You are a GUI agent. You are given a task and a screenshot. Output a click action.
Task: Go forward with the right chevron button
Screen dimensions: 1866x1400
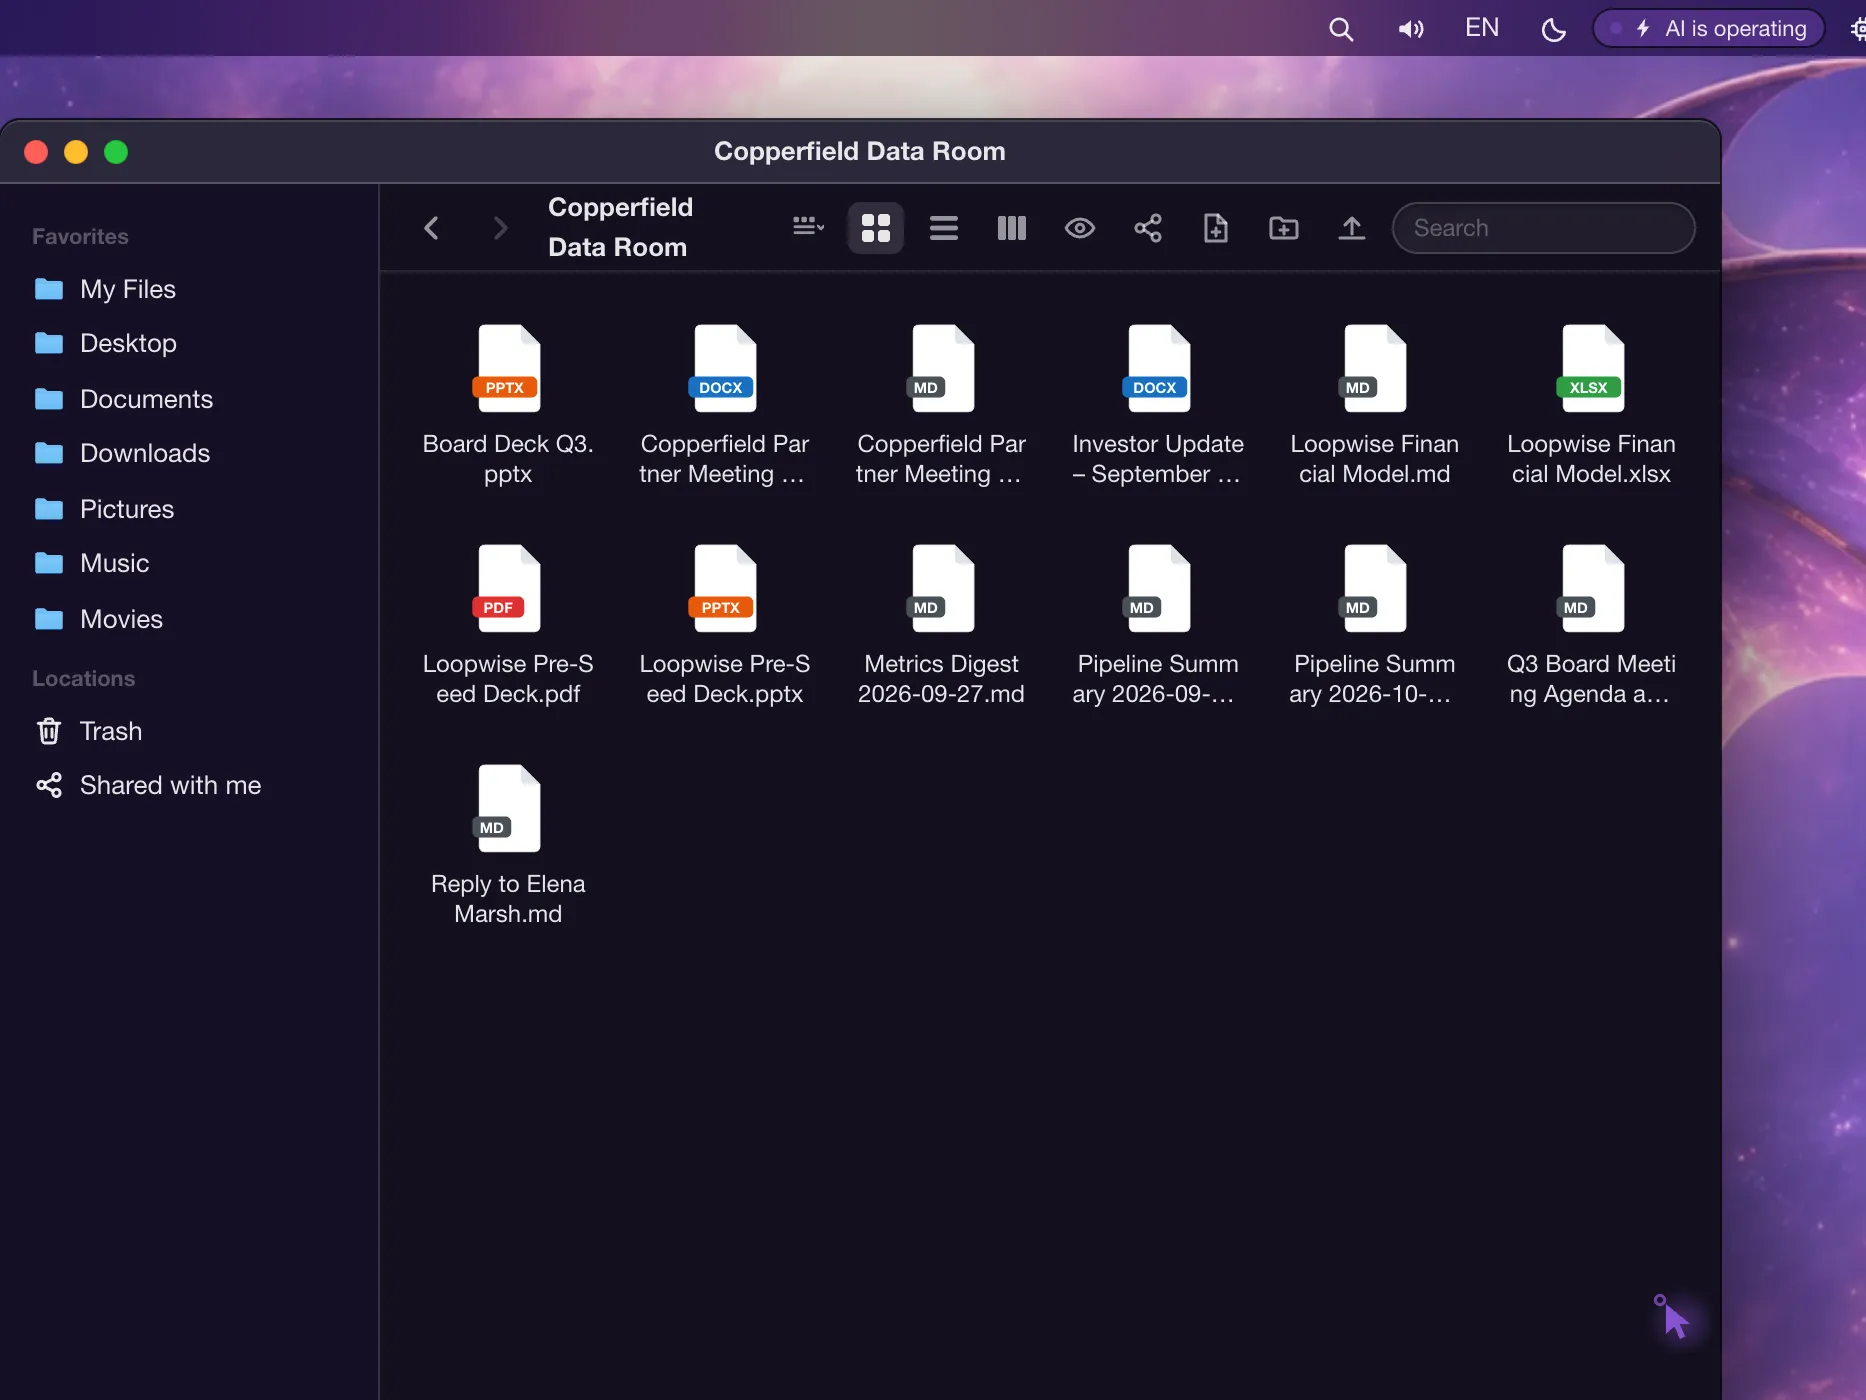[500, 228]
